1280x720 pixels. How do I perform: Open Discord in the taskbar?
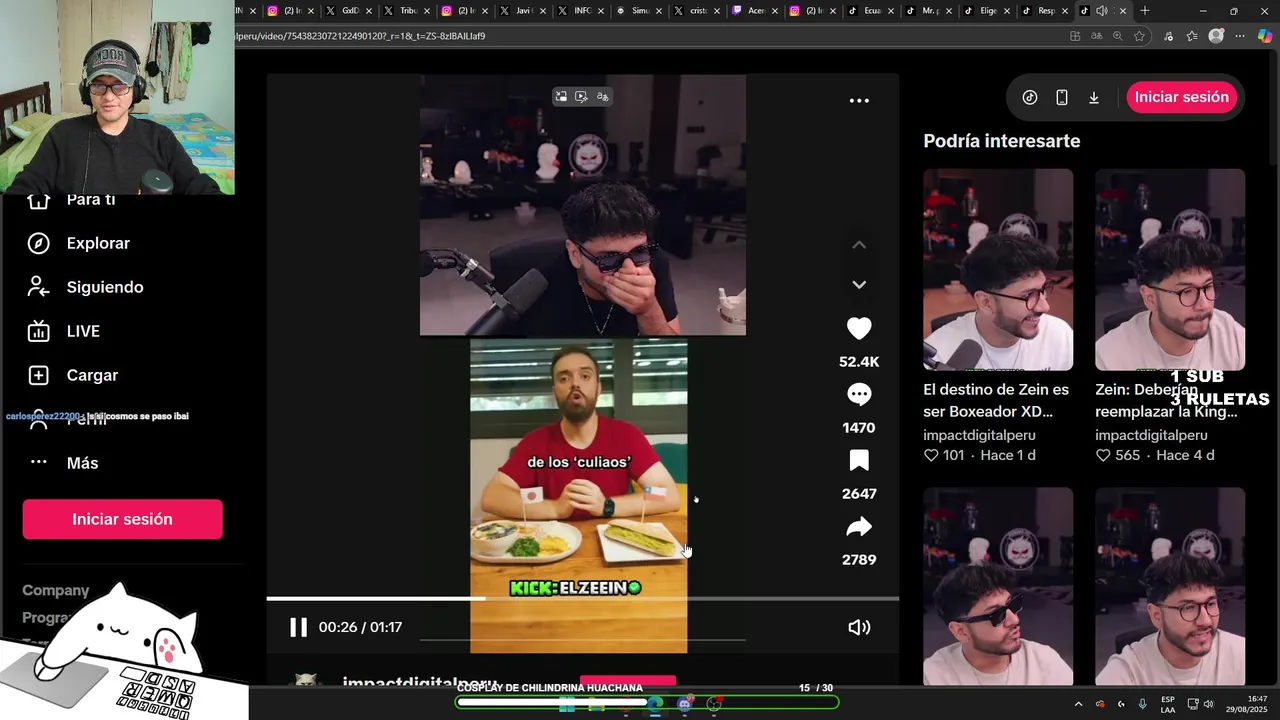coord(684,704)
